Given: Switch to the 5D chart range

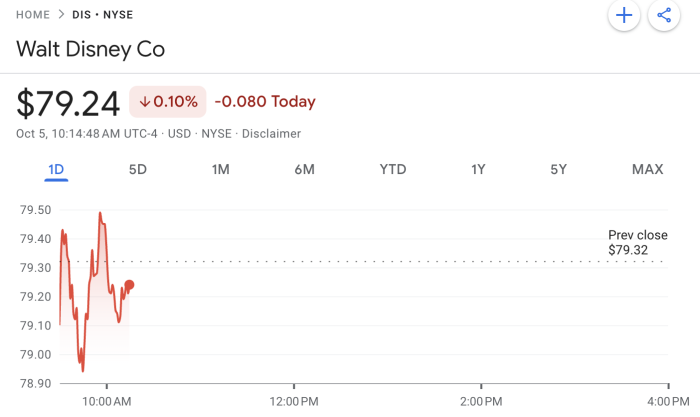Looking at the screenshot, I should pos(138,170).
